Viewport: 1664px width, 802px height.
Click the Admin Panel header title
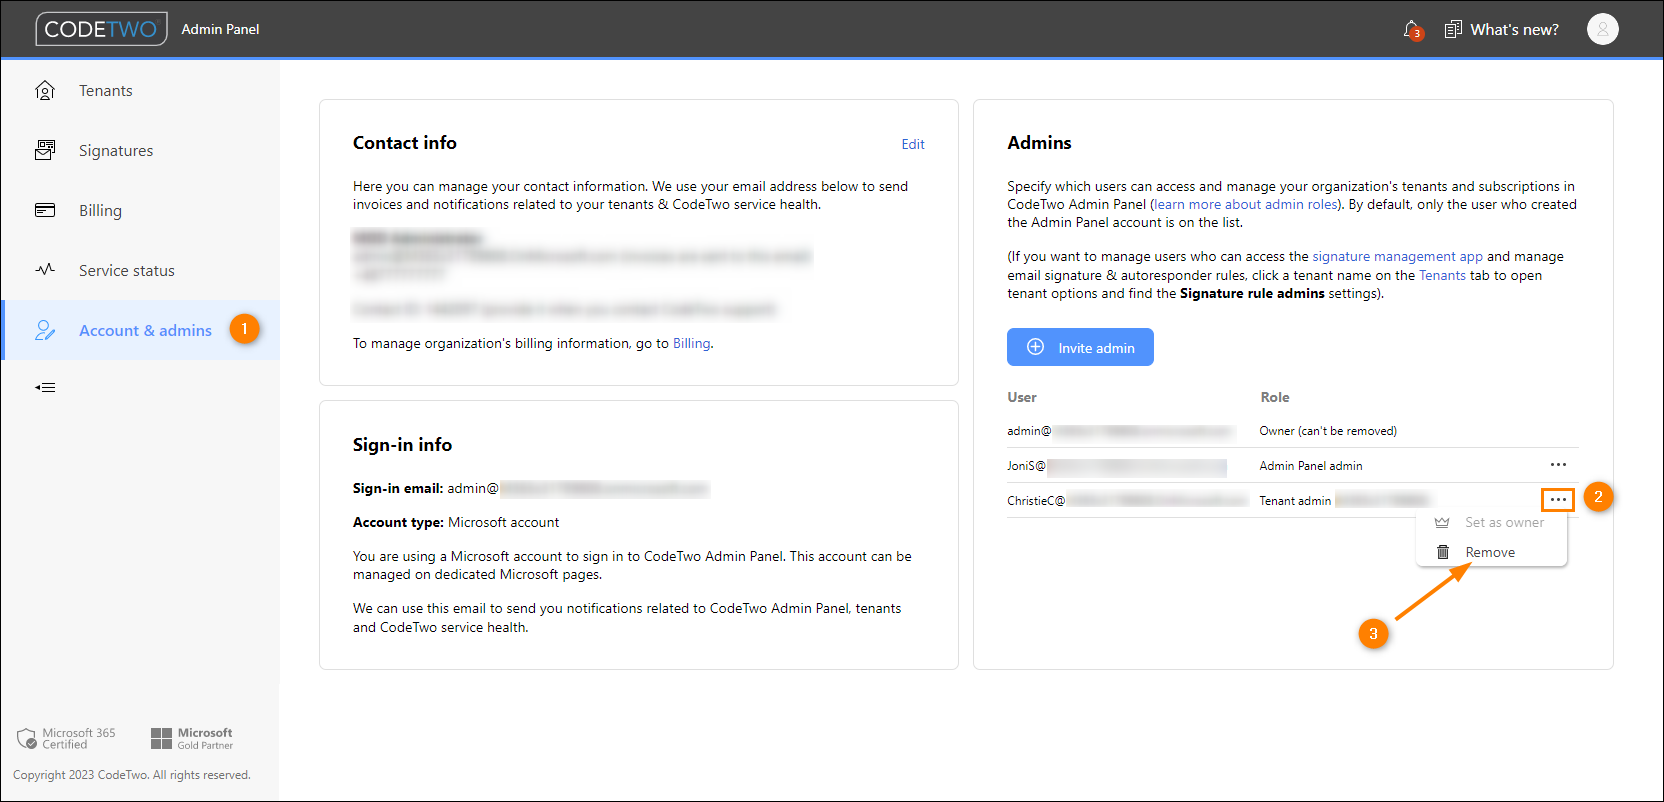[x=220, y=29]
